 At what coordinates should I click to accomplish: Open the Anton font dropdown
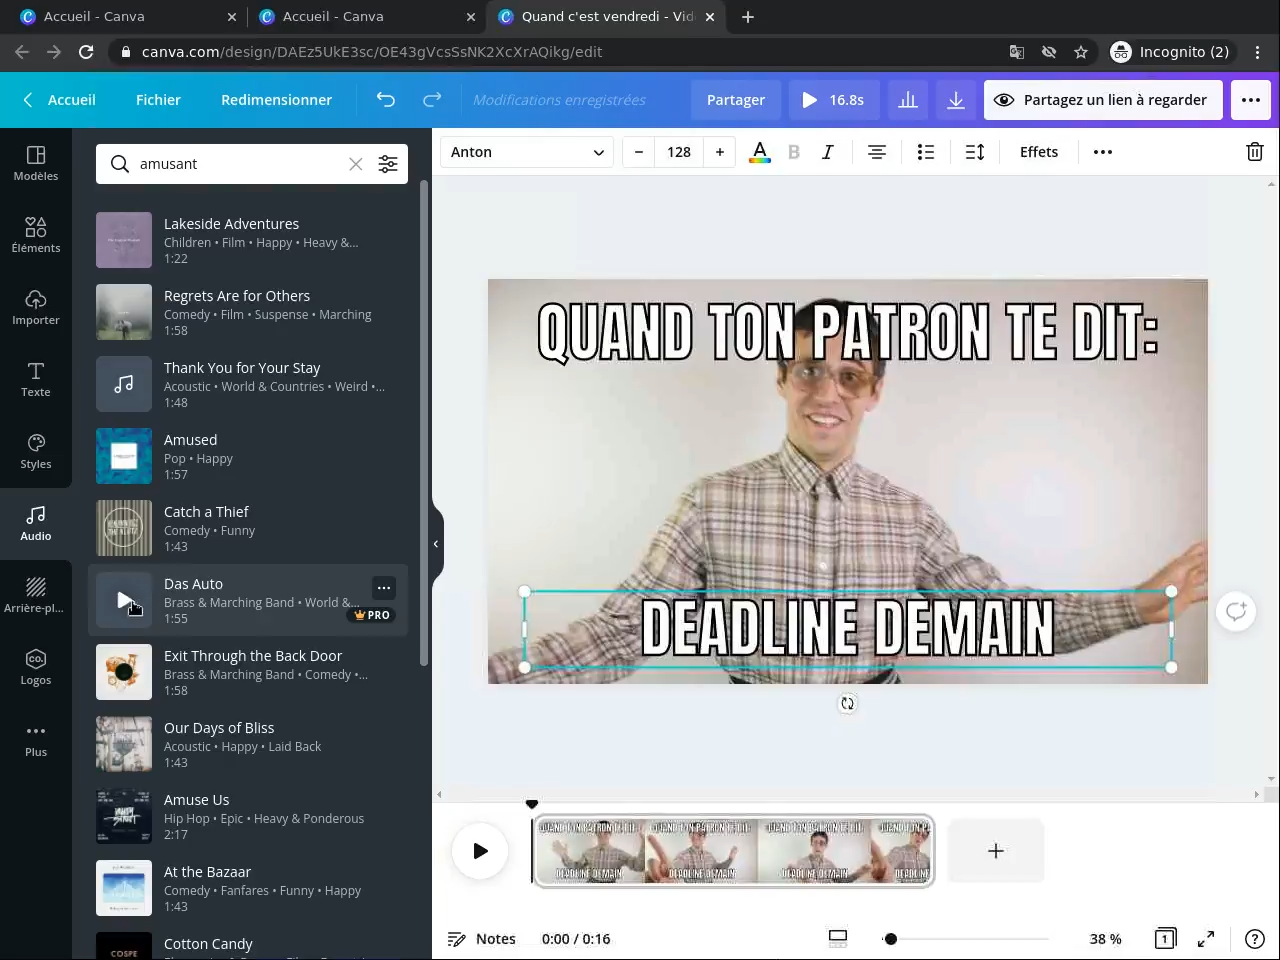pos(527,152)
